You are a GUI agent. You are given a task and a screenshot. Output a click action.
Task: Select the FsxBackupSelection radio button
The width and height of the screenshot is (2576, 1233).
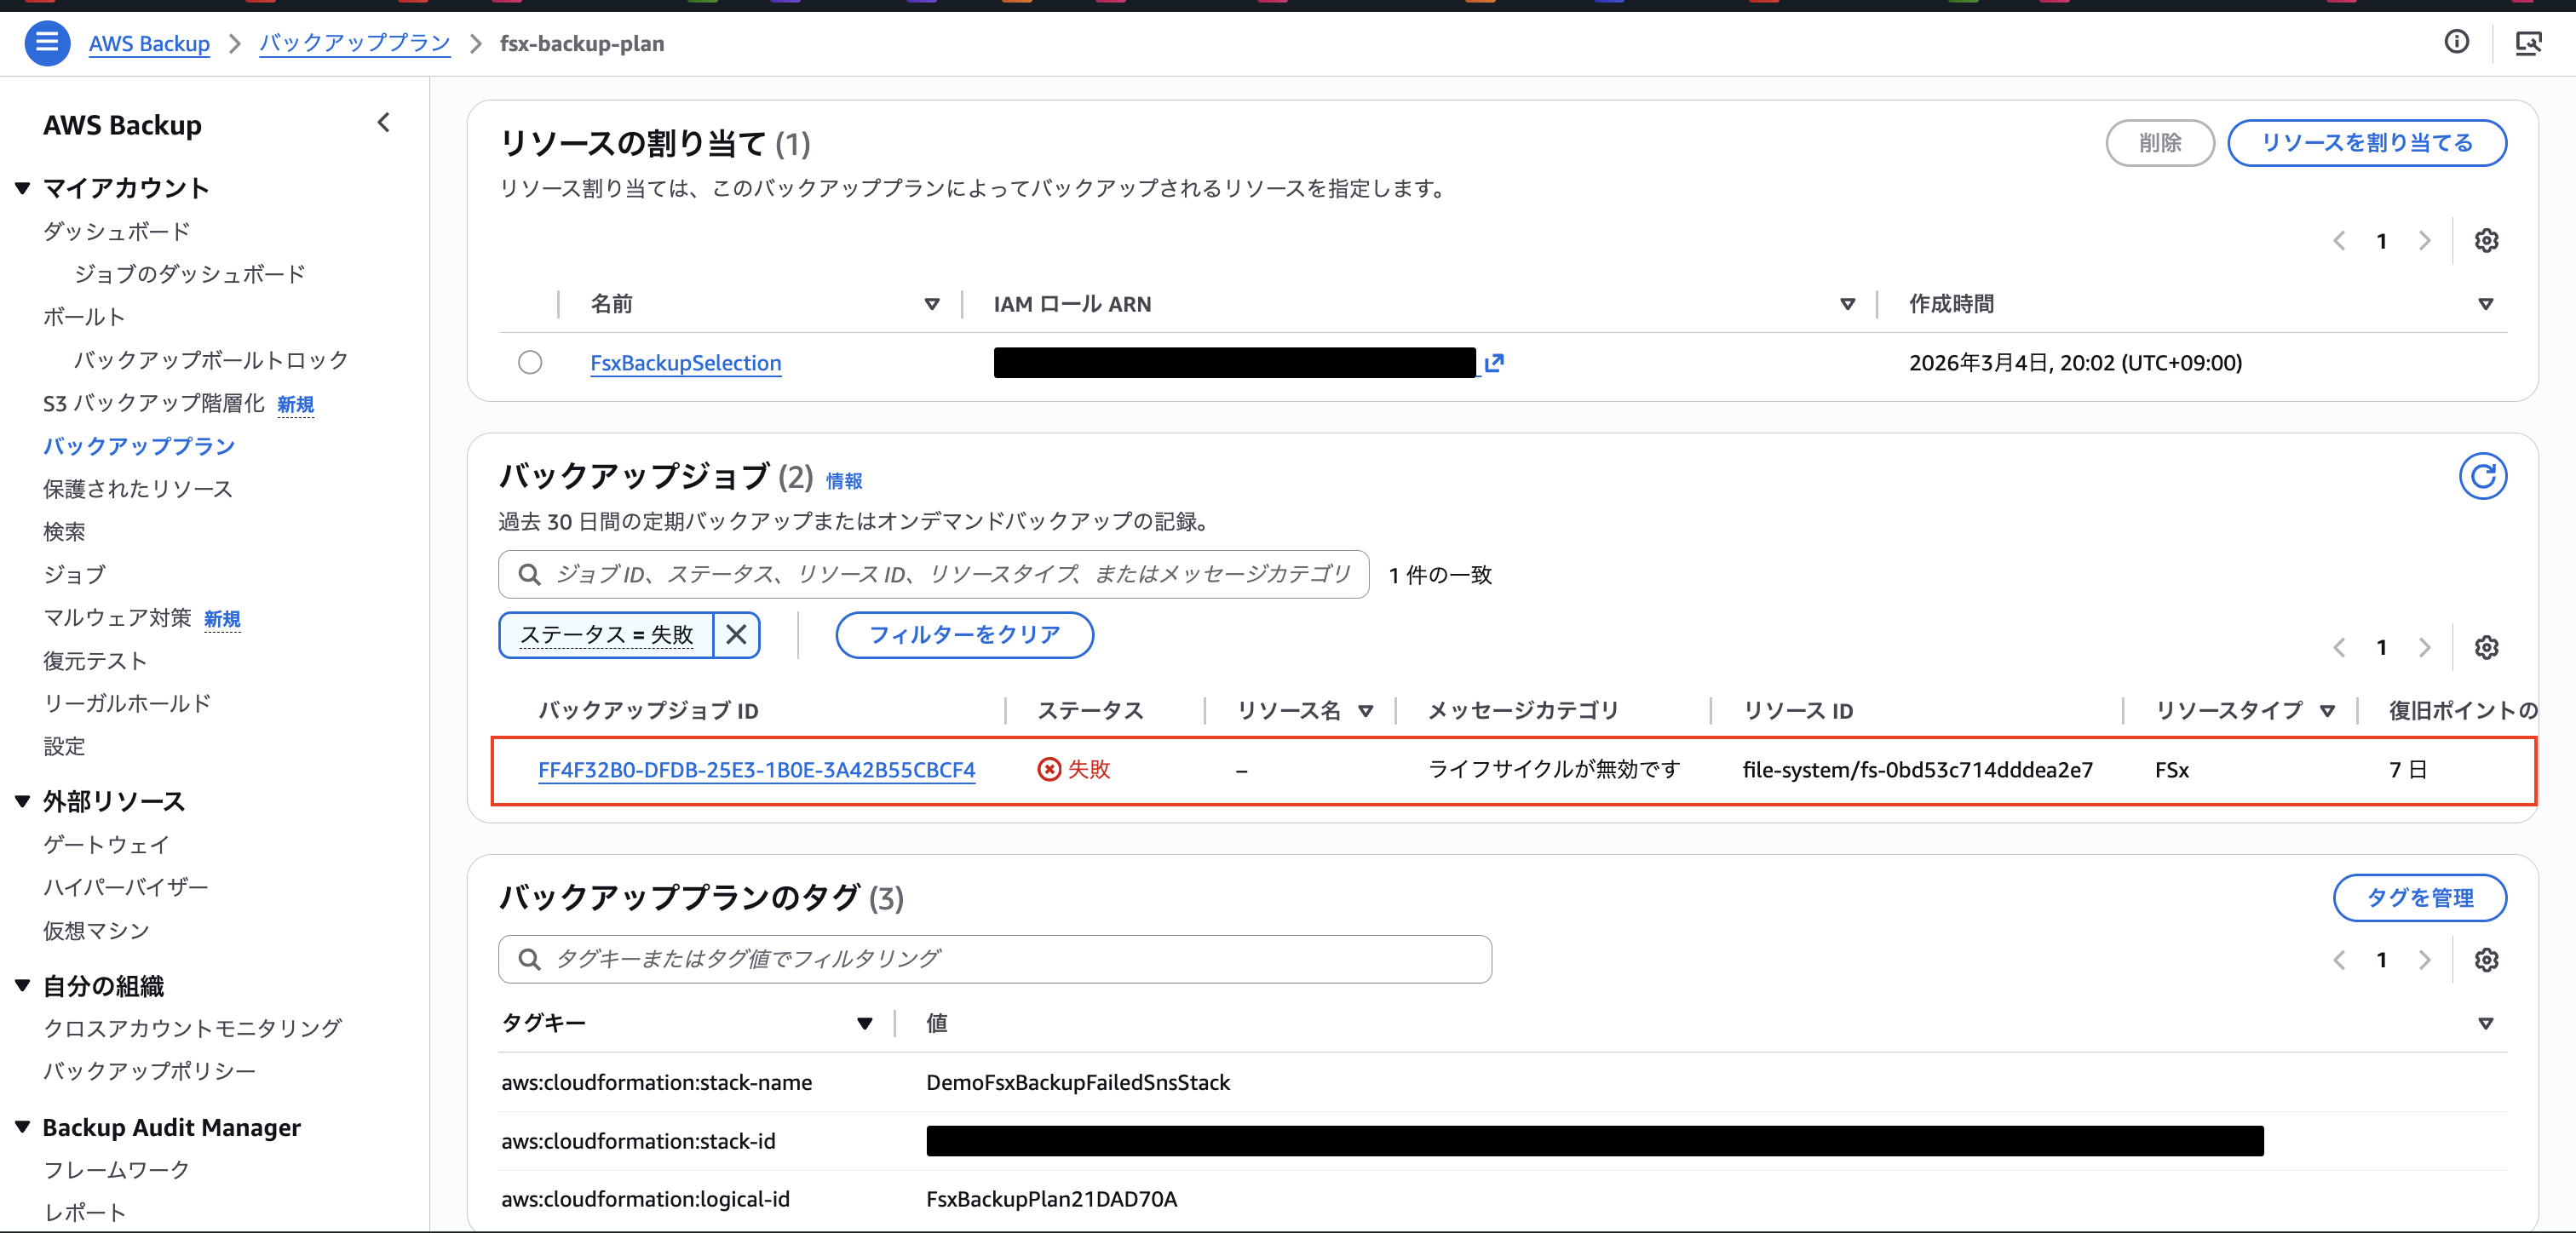(530, 363)
